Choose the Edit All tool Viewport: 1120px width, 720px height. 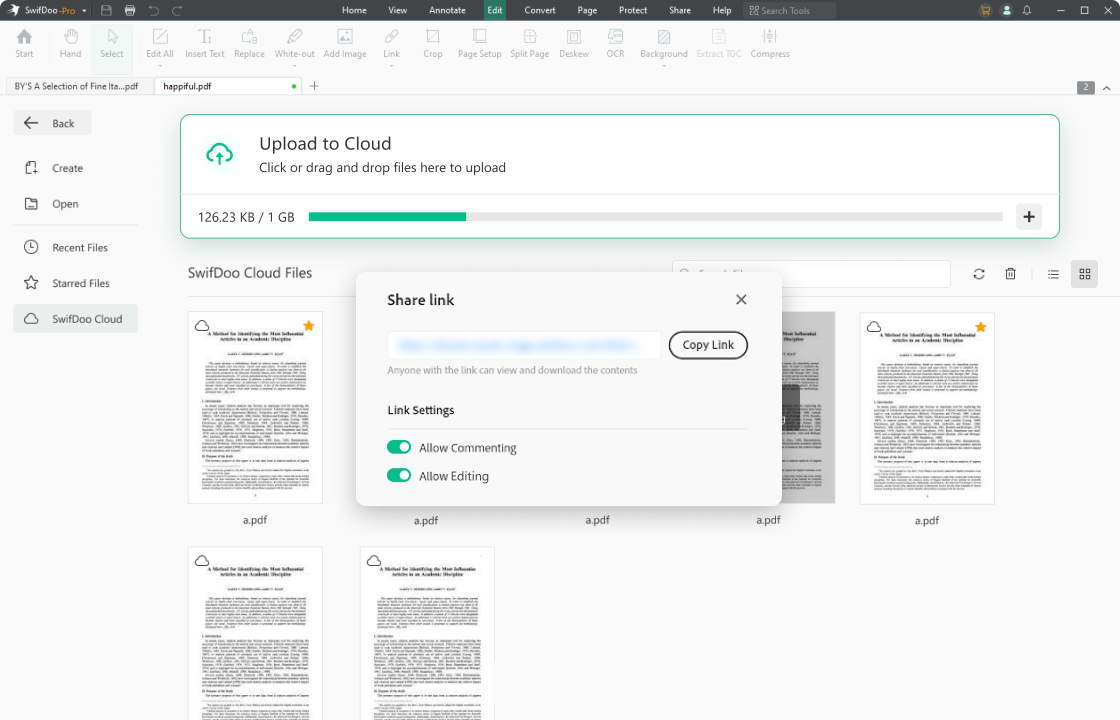pyautogui.click(x=160, y=44)
